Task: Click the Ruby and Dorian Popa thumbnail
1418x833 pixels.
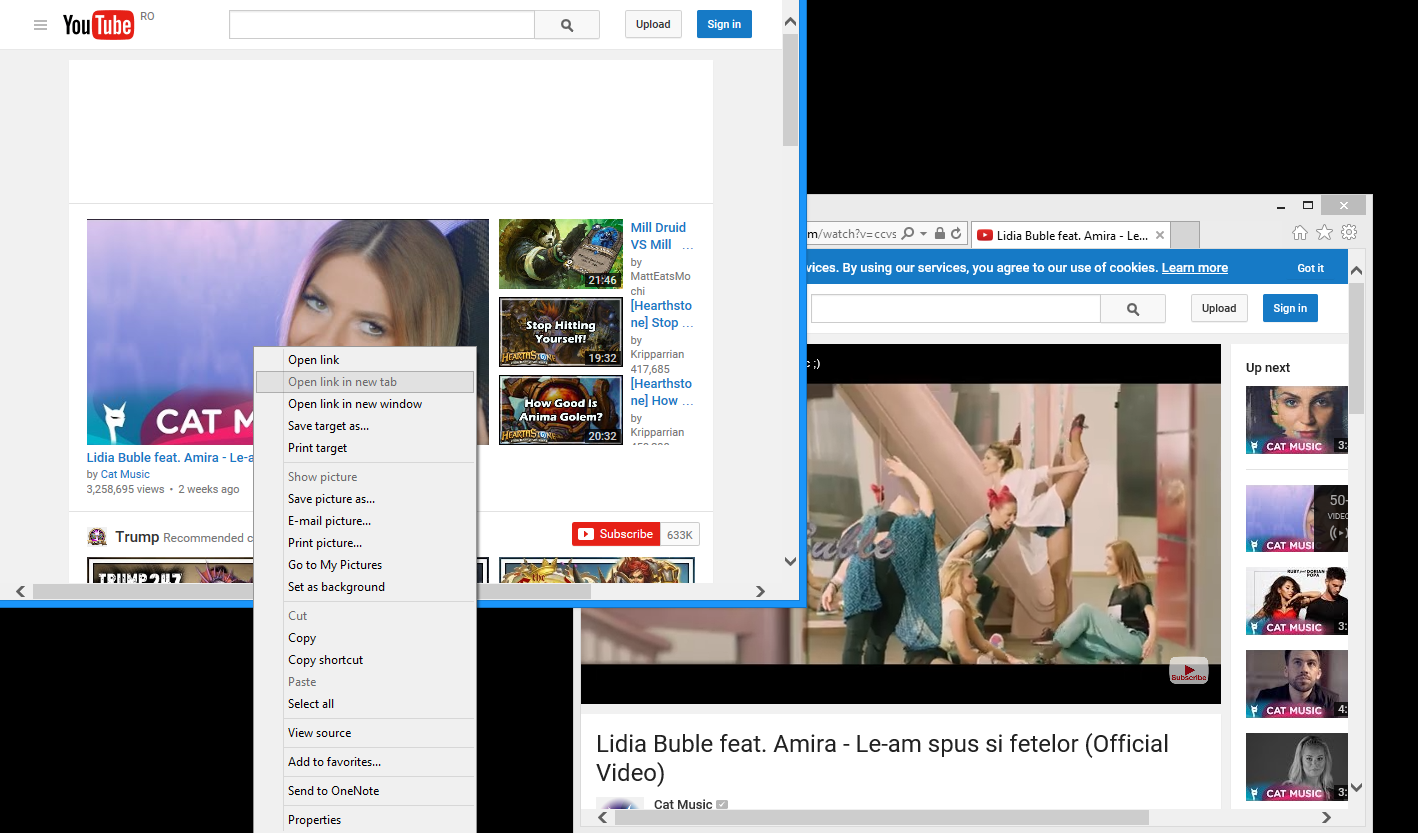Action: (1296, 601)
